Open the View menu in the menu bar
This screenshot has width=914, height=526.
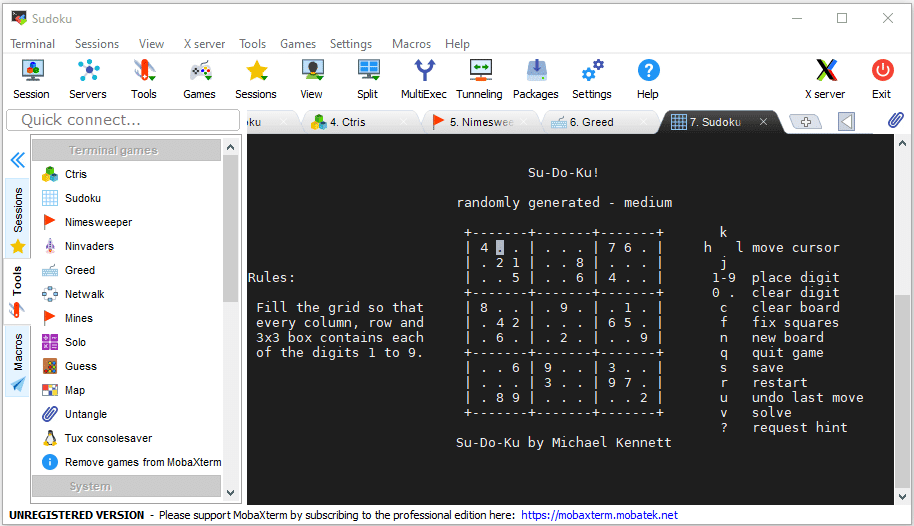[x=152, y=44]
